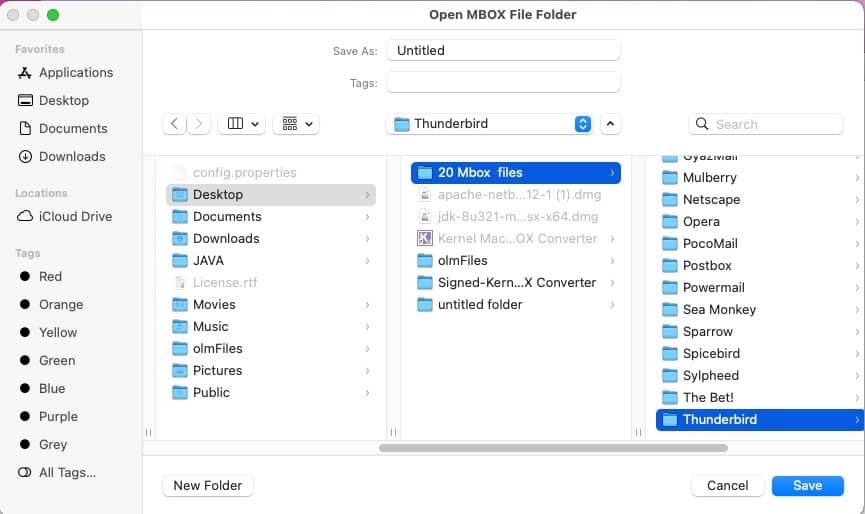Go back with the left chevron button
This screenshot has height=514, width=865.
pyautogui.click(x=174, y=124)
